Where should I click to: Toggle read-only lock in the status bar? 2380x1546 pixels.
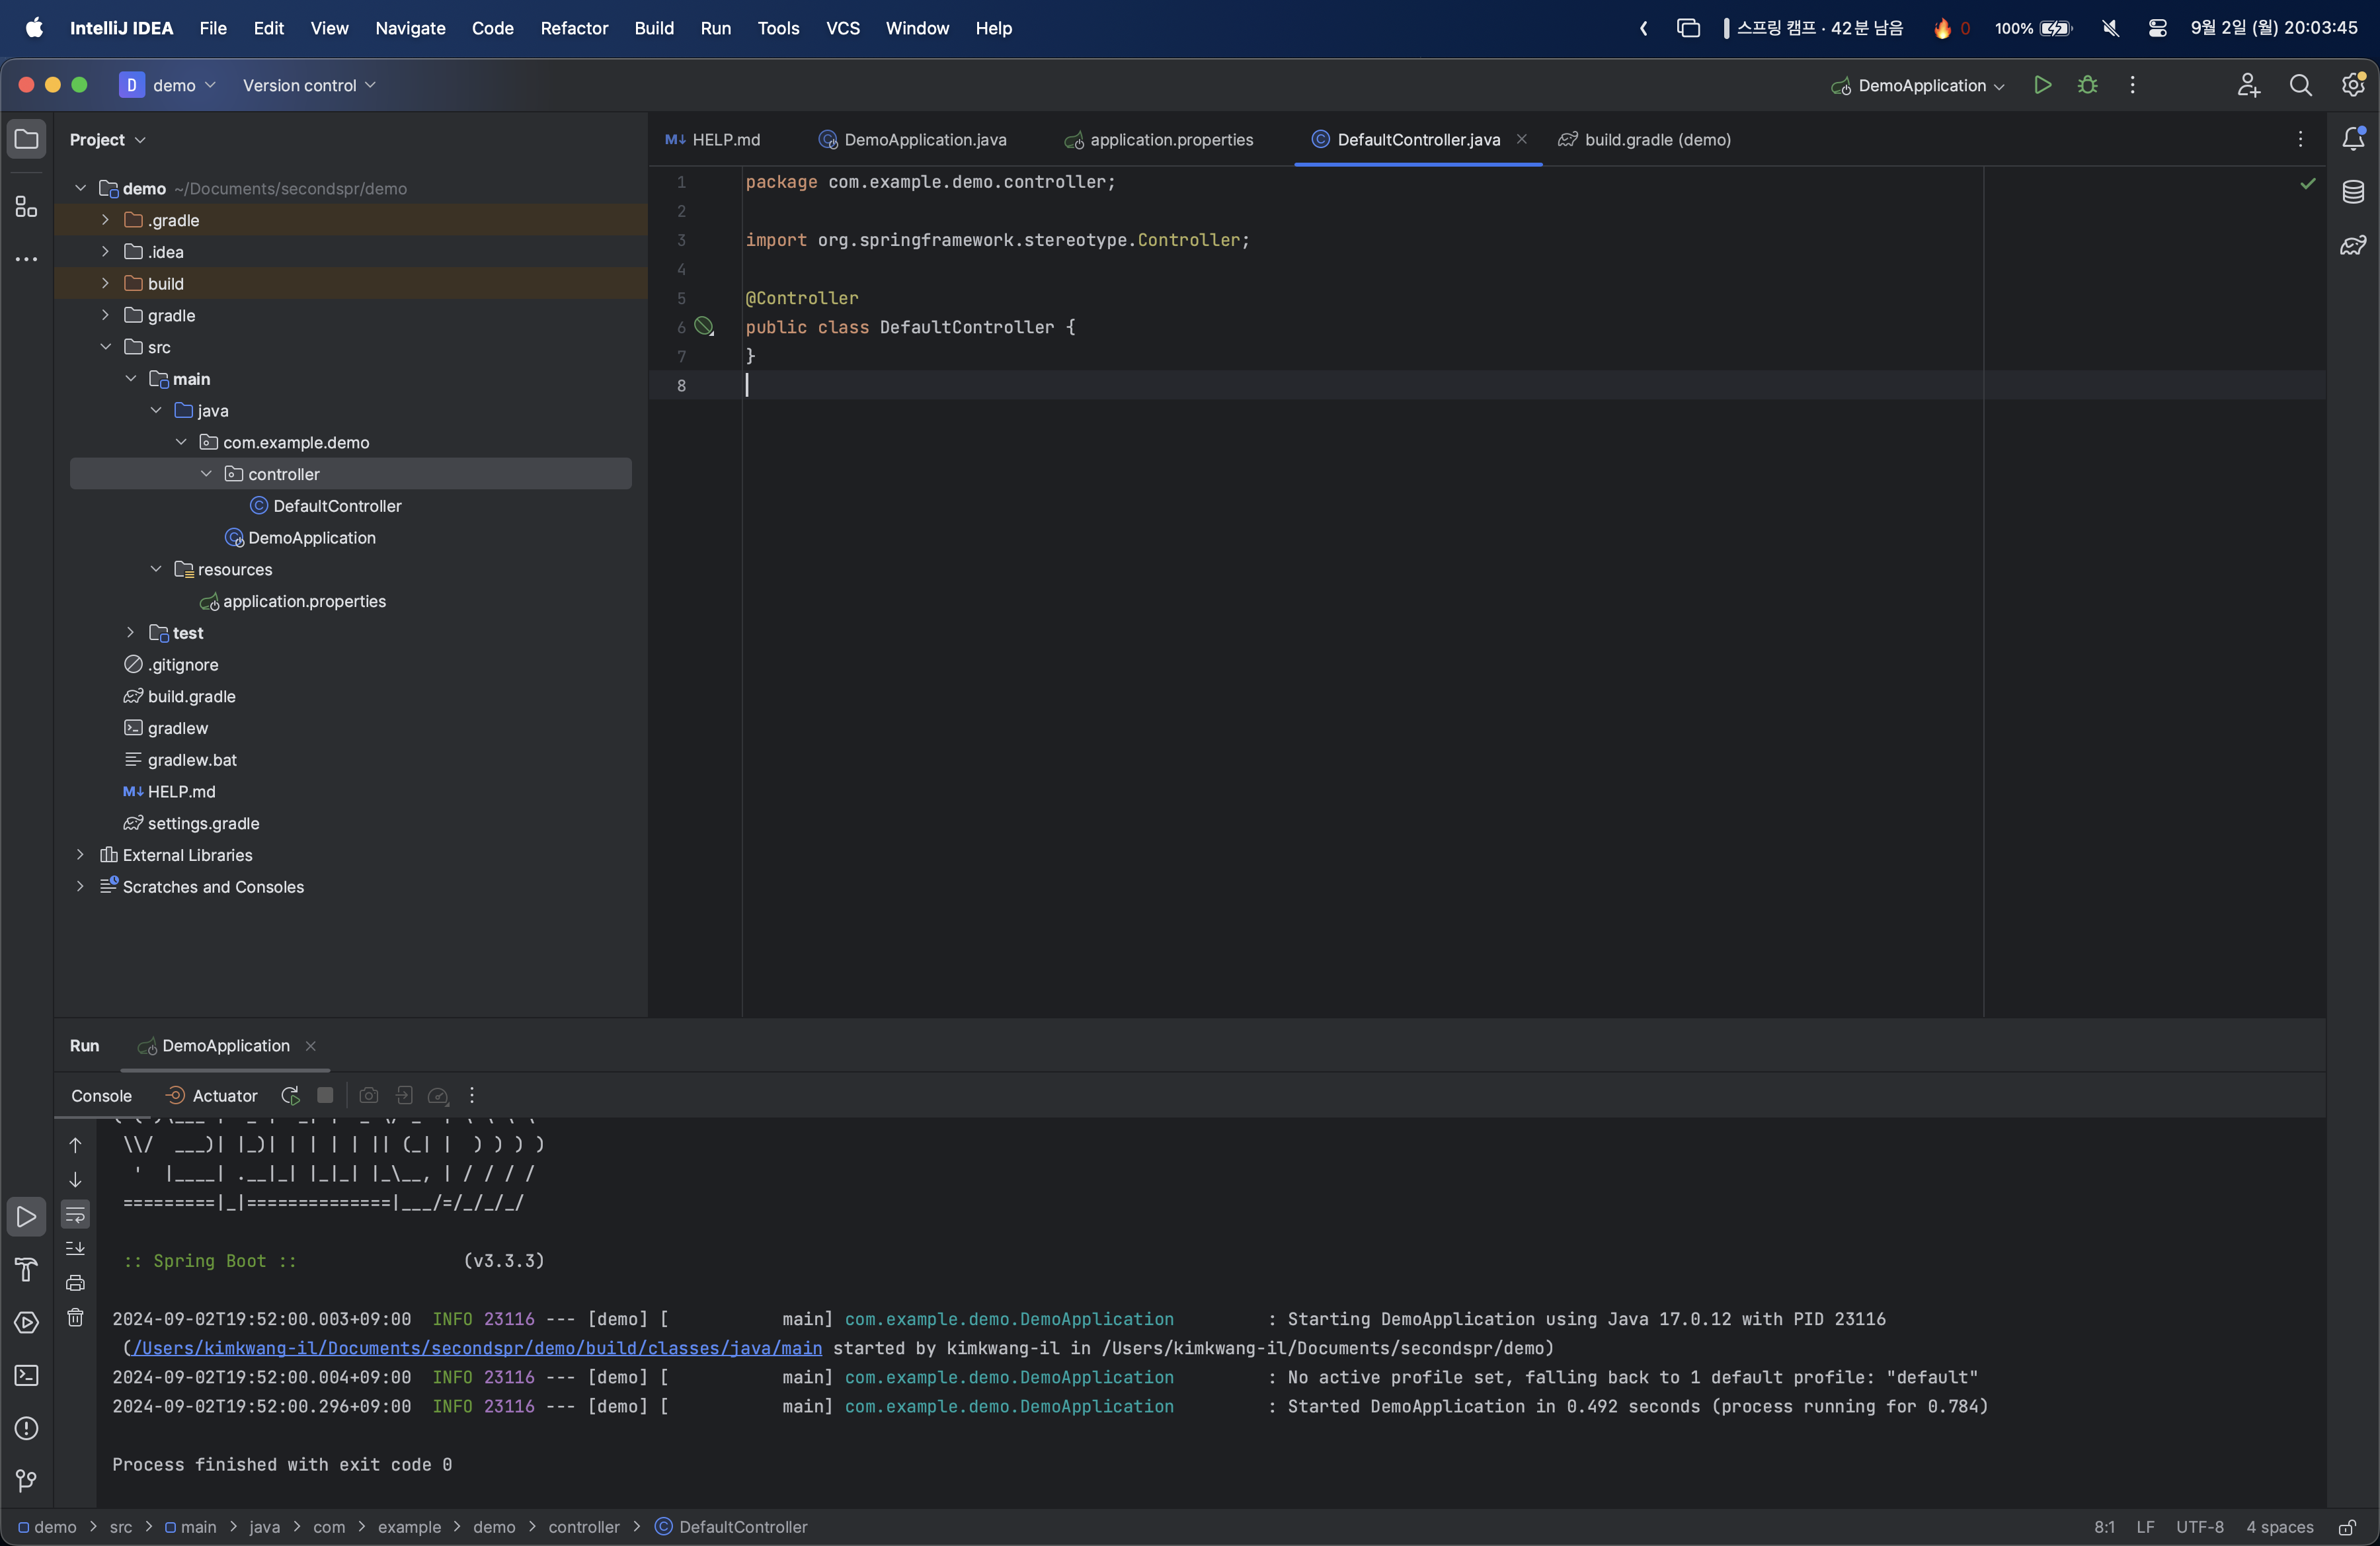point(2347,1527)
